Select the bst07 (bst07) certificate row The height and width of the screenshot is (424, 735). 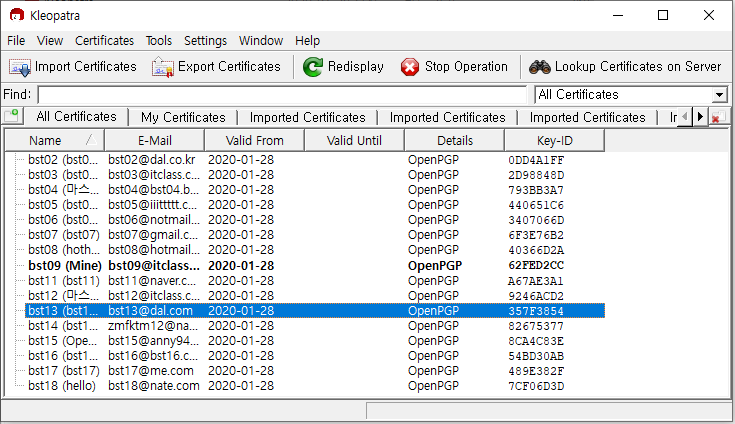tap(315, 235)
